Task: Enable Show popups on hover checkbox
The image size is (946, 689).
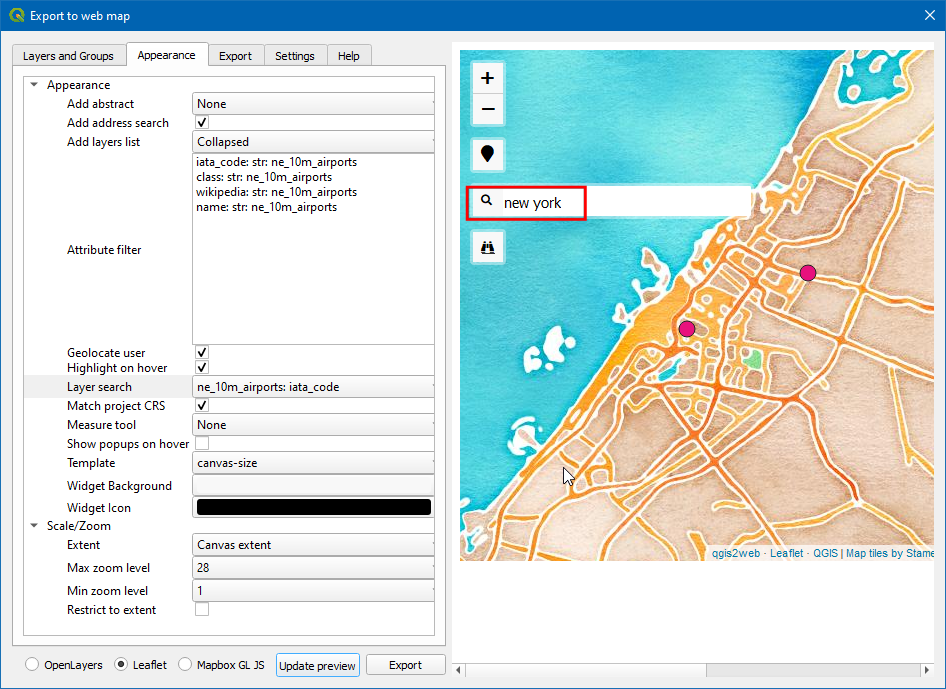Action: point(202,444)
